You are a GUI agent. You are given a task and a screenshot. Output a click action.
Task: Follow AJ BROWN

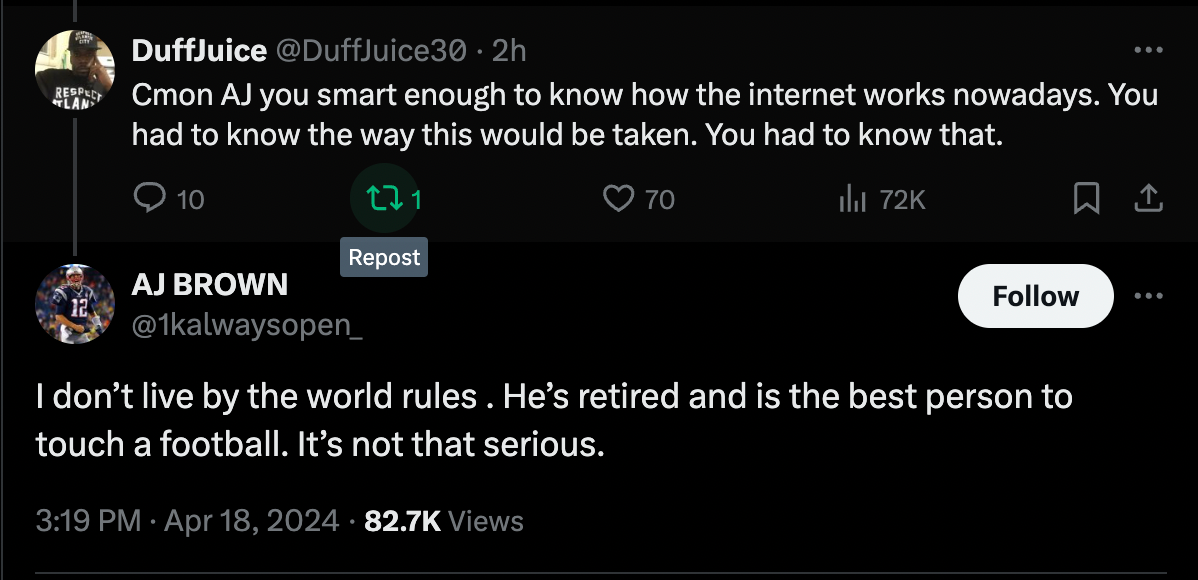pos(1035,296)
